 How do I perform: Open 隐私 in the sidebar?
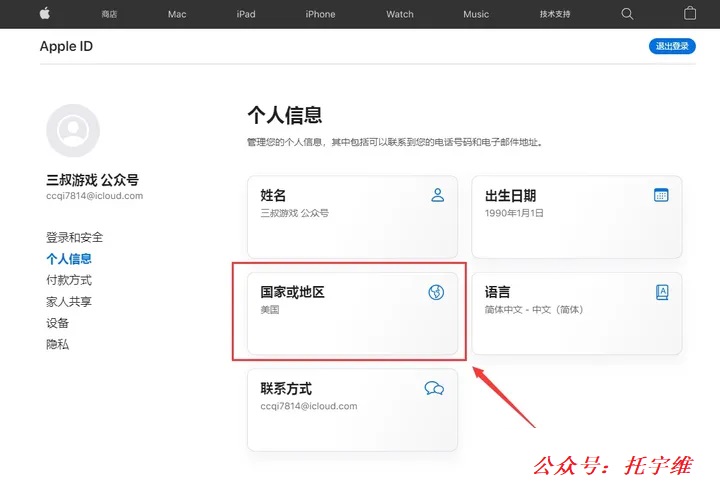tap(57, 344)
